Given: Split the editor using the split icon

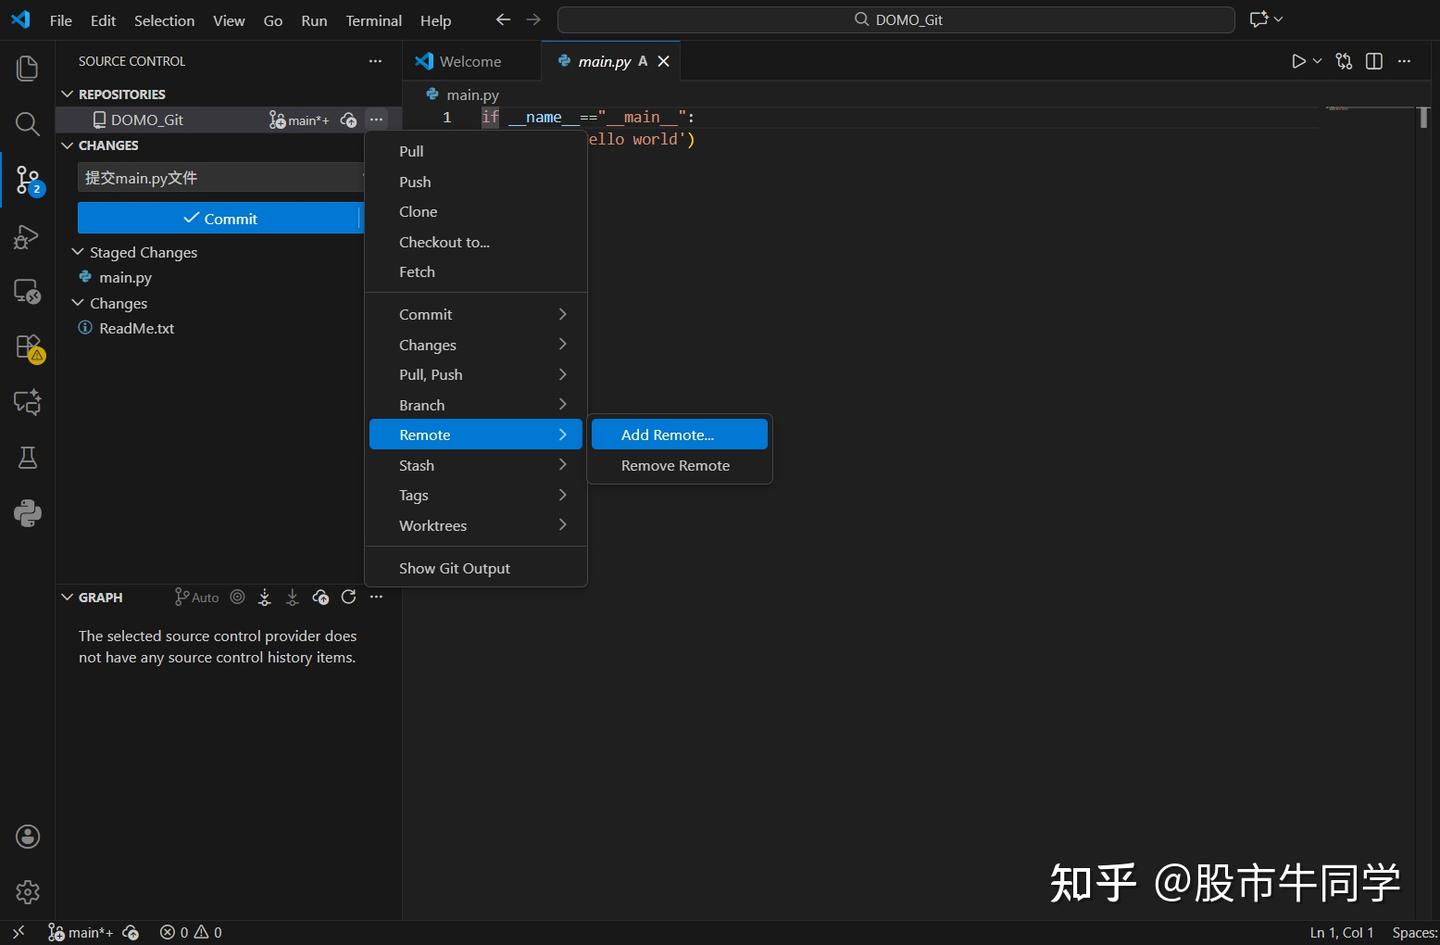Looking at the screenshot, I should [x=1373, y=60].
